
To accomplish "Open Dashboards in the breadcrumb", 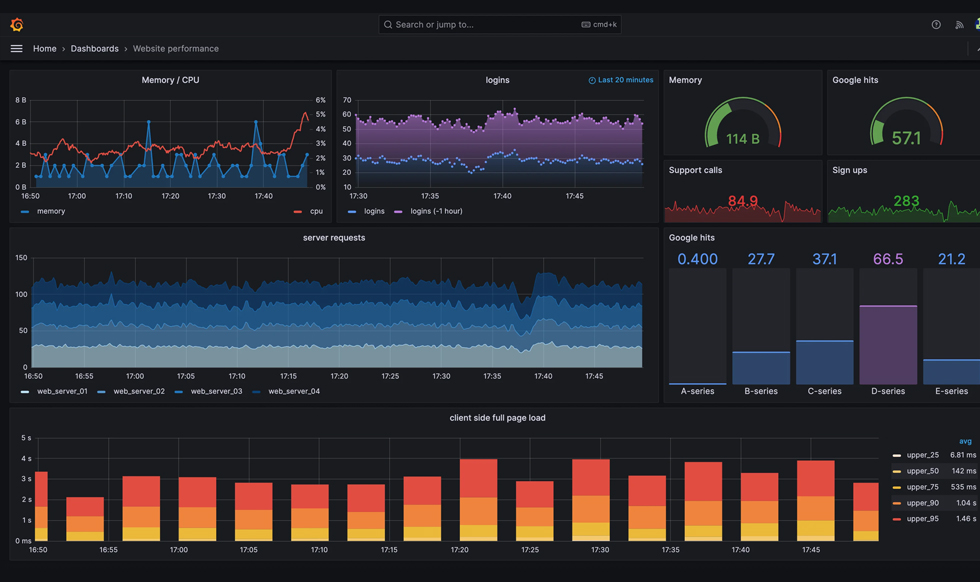I will pyautogui.click(x=94, y=48).
